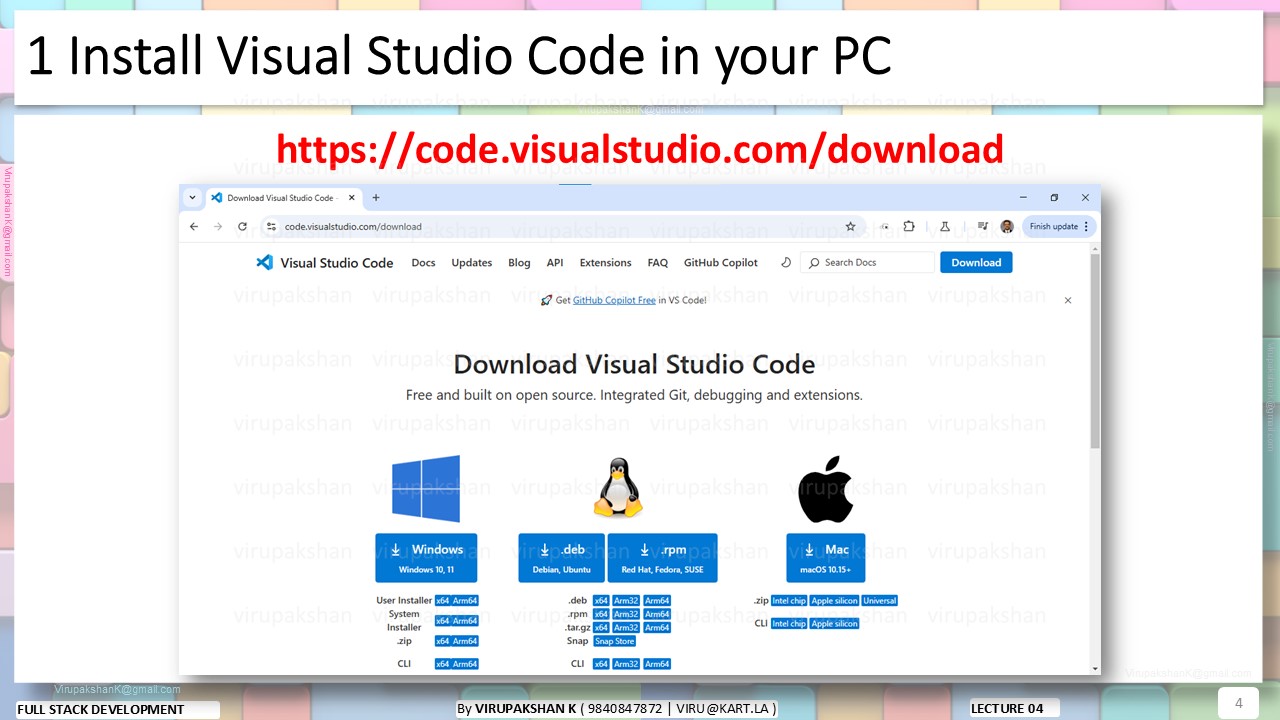Open the API menu item

point(555,263)
